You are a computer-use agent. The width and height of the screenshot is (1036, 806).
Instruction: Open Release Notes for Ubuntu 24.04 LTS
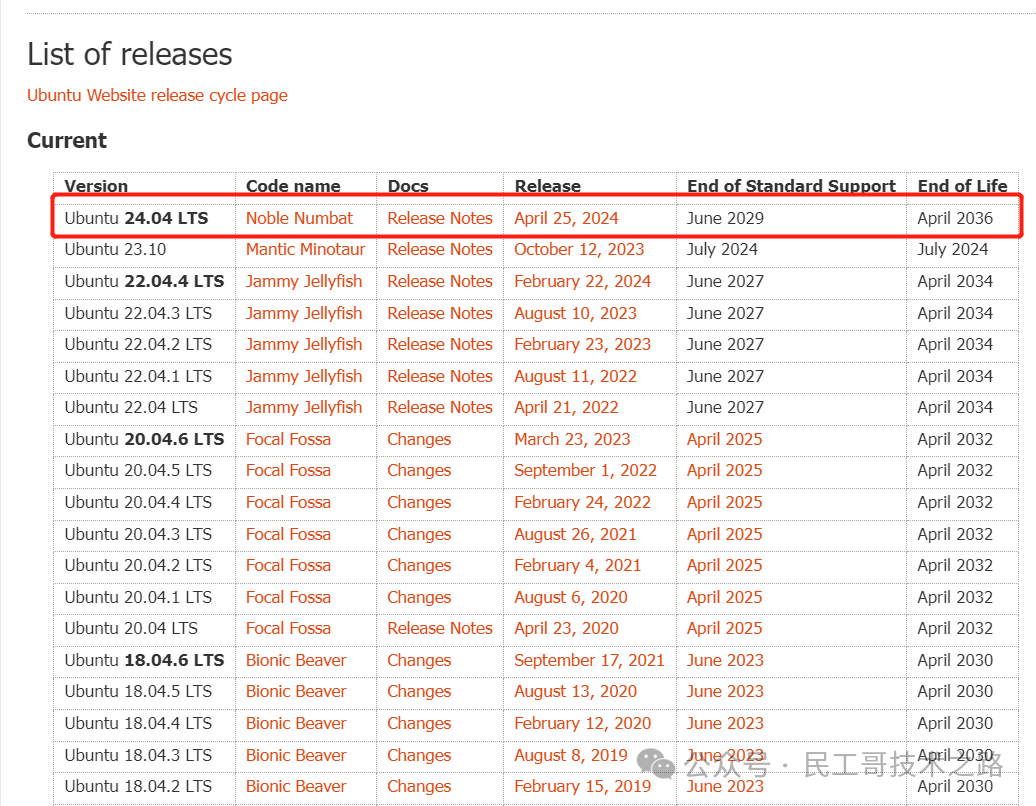440,218
